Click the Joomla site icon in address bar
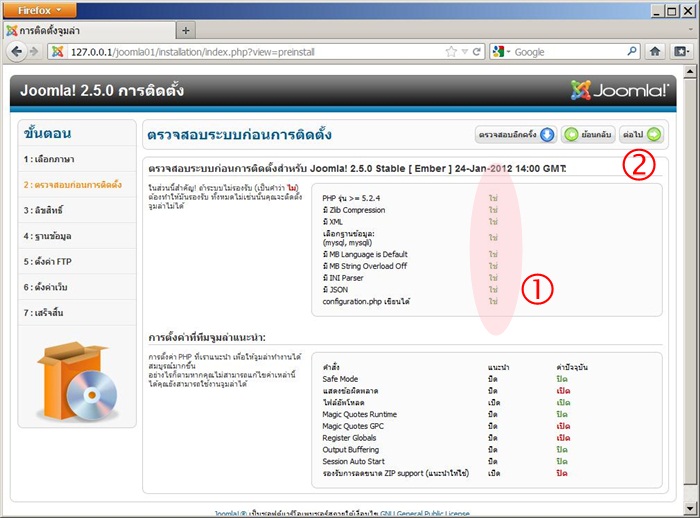Viewport: 700px width, 518px height. 58,52
